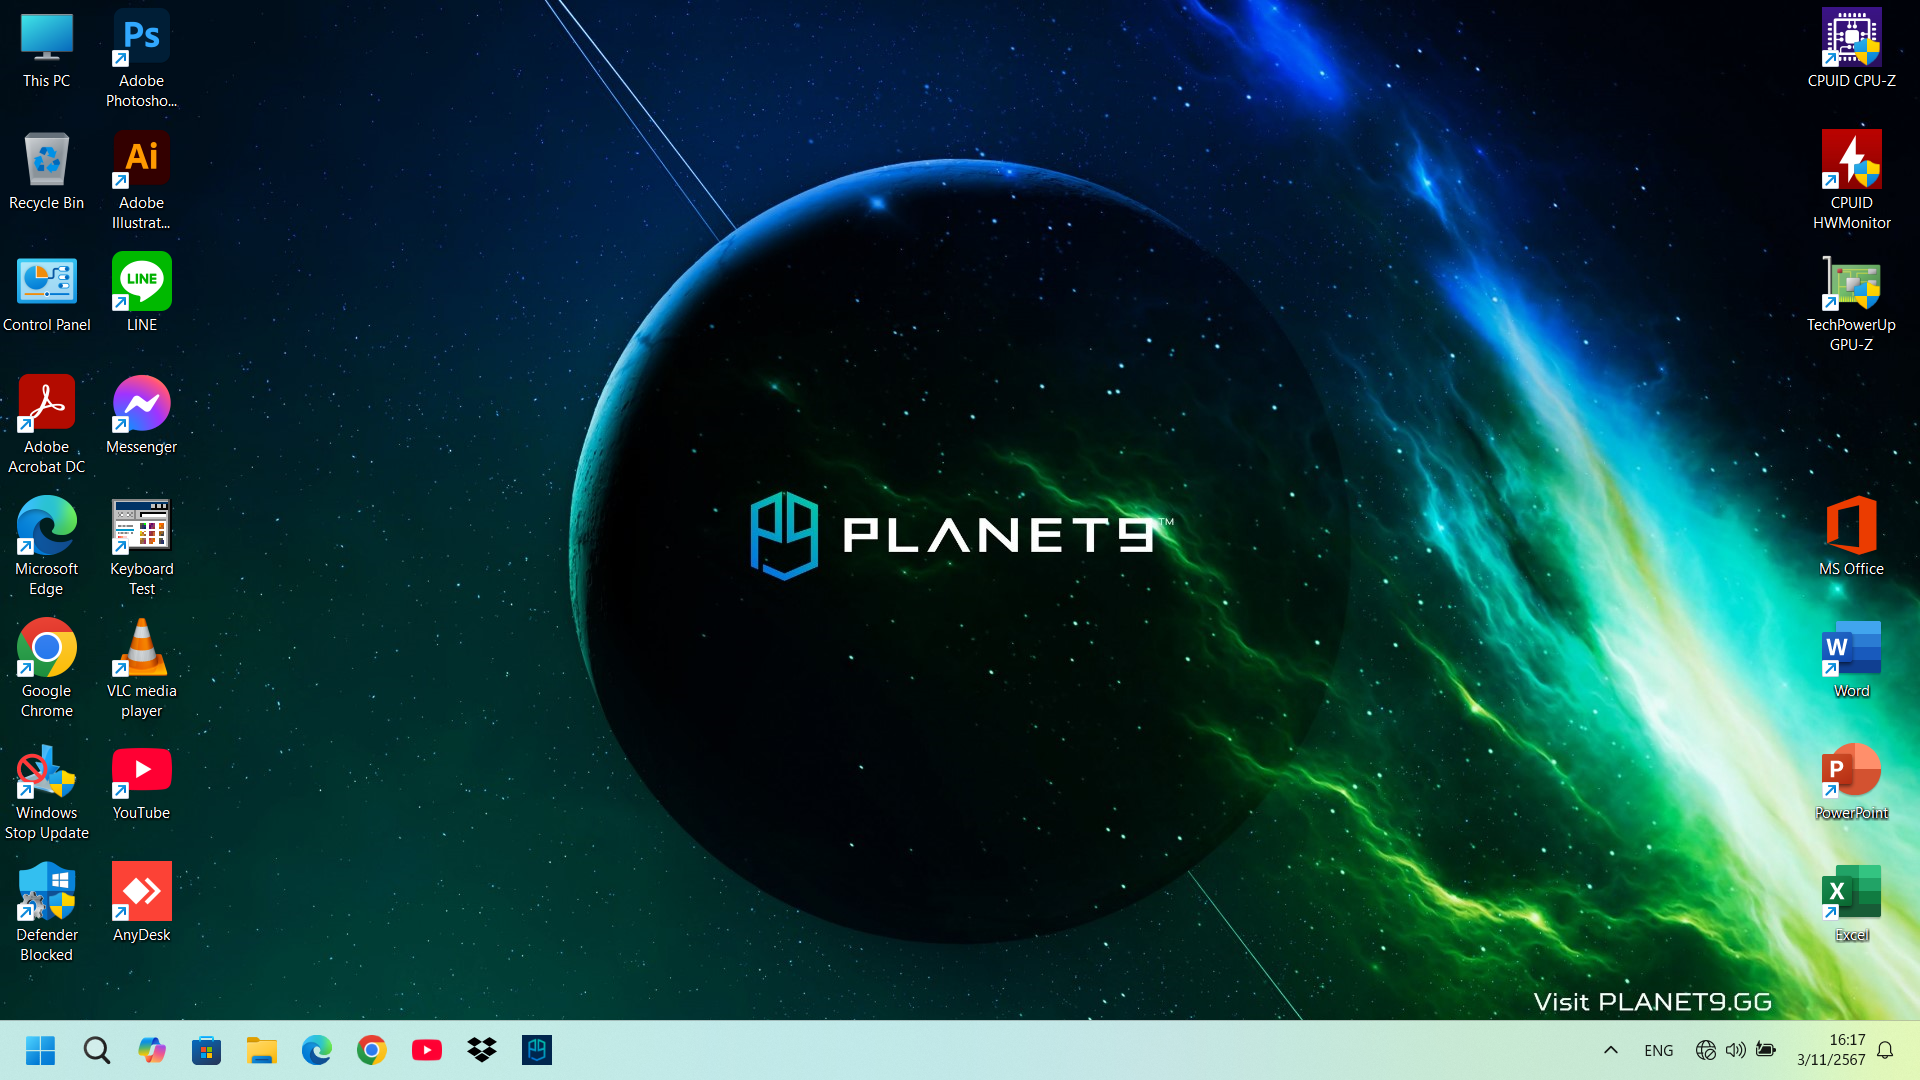Open Microsoft Store from taskbar

pos(207,1050)
